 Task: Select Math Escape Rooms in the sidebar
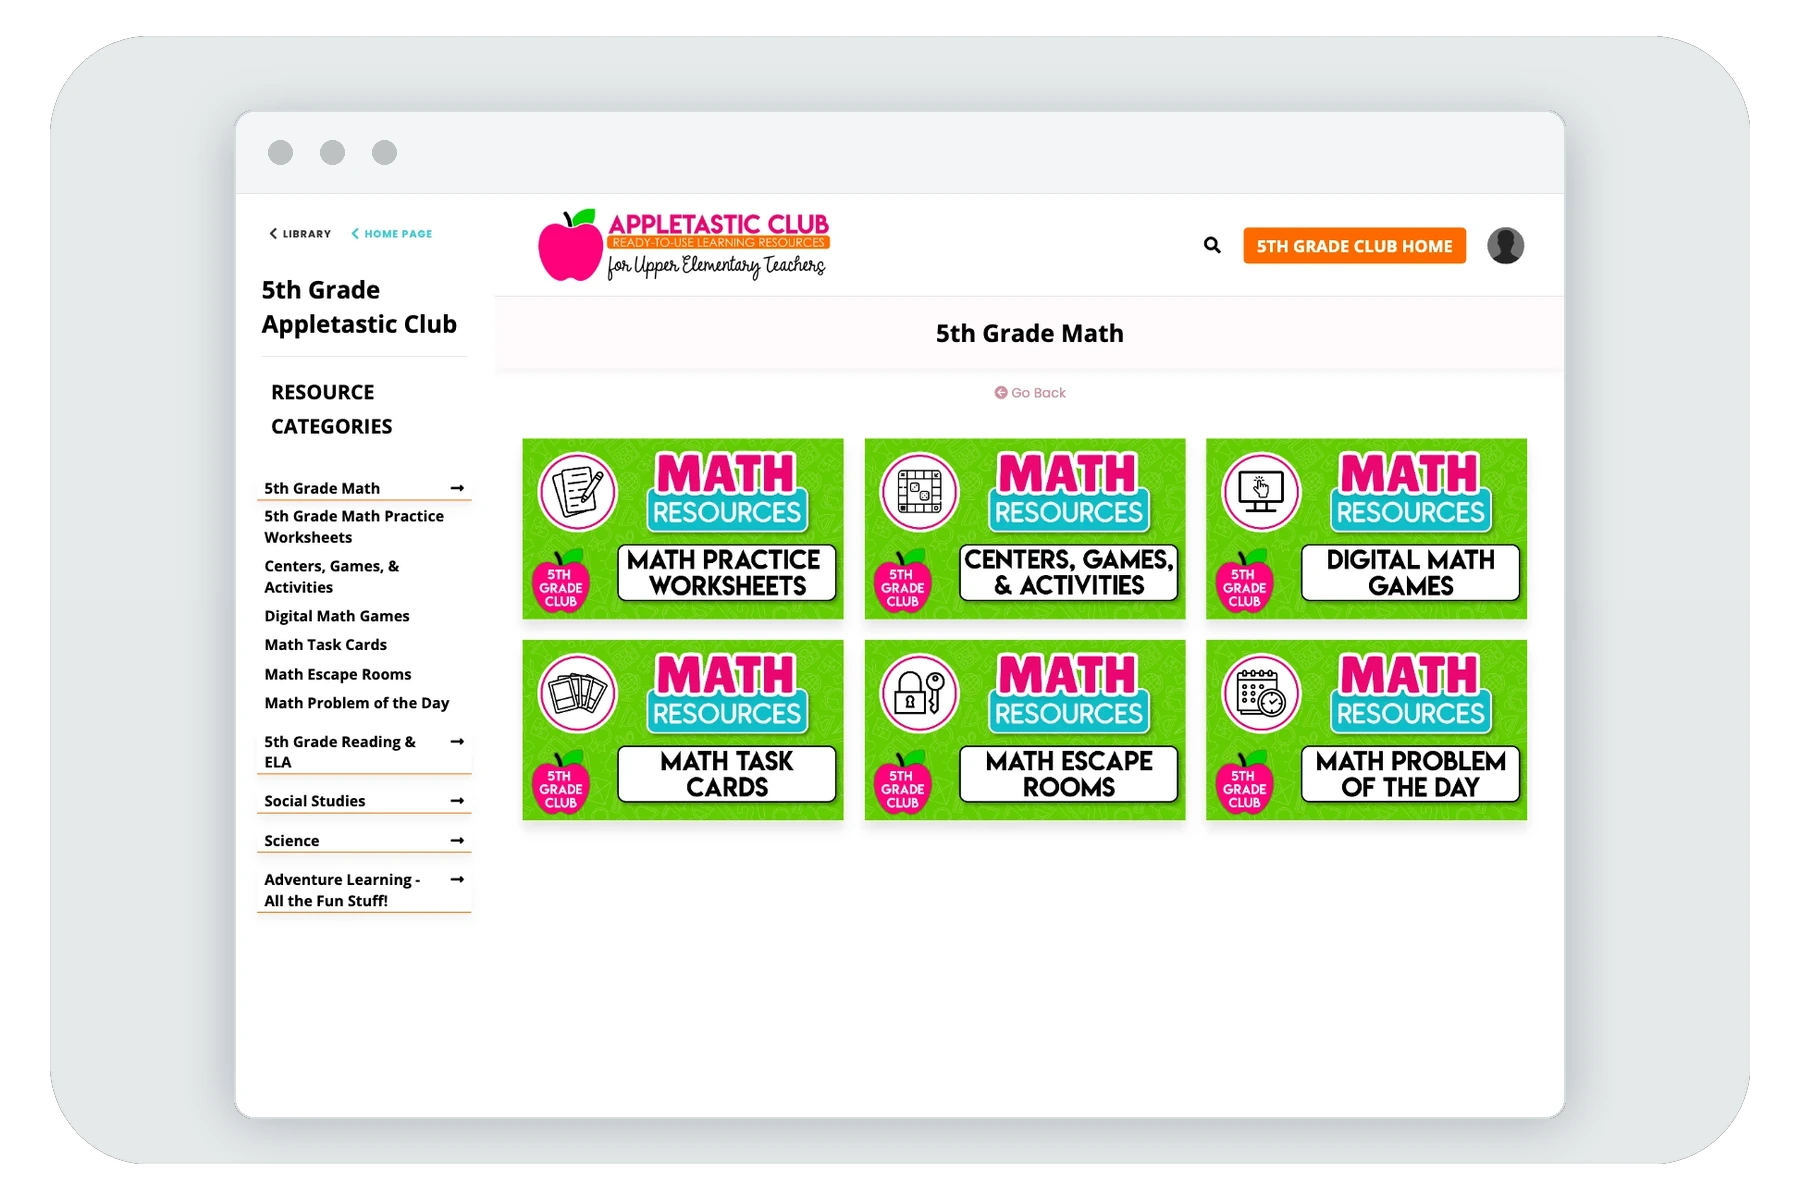(x=338, y=674)
